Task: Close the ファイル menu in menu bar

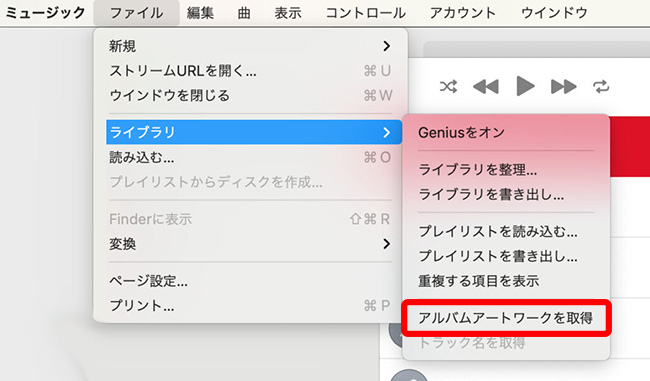Action: point(136,13)
